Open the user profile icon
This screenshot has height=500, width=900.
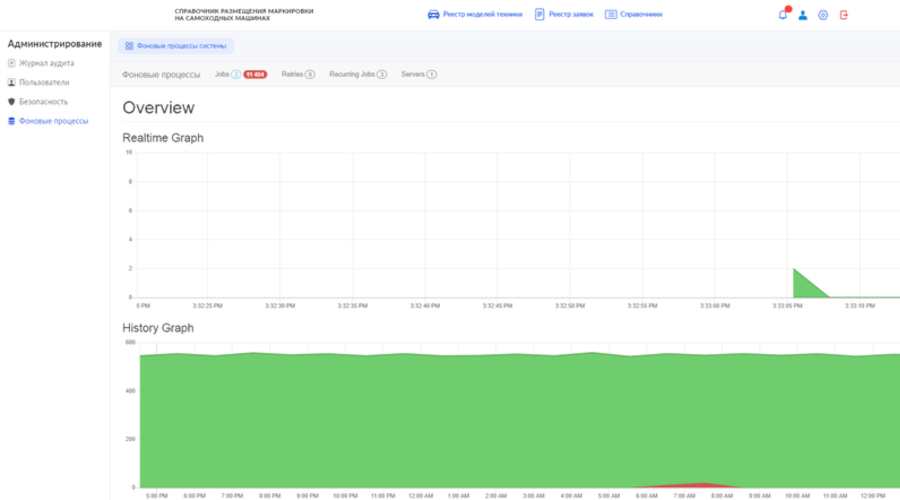point(803,15)
